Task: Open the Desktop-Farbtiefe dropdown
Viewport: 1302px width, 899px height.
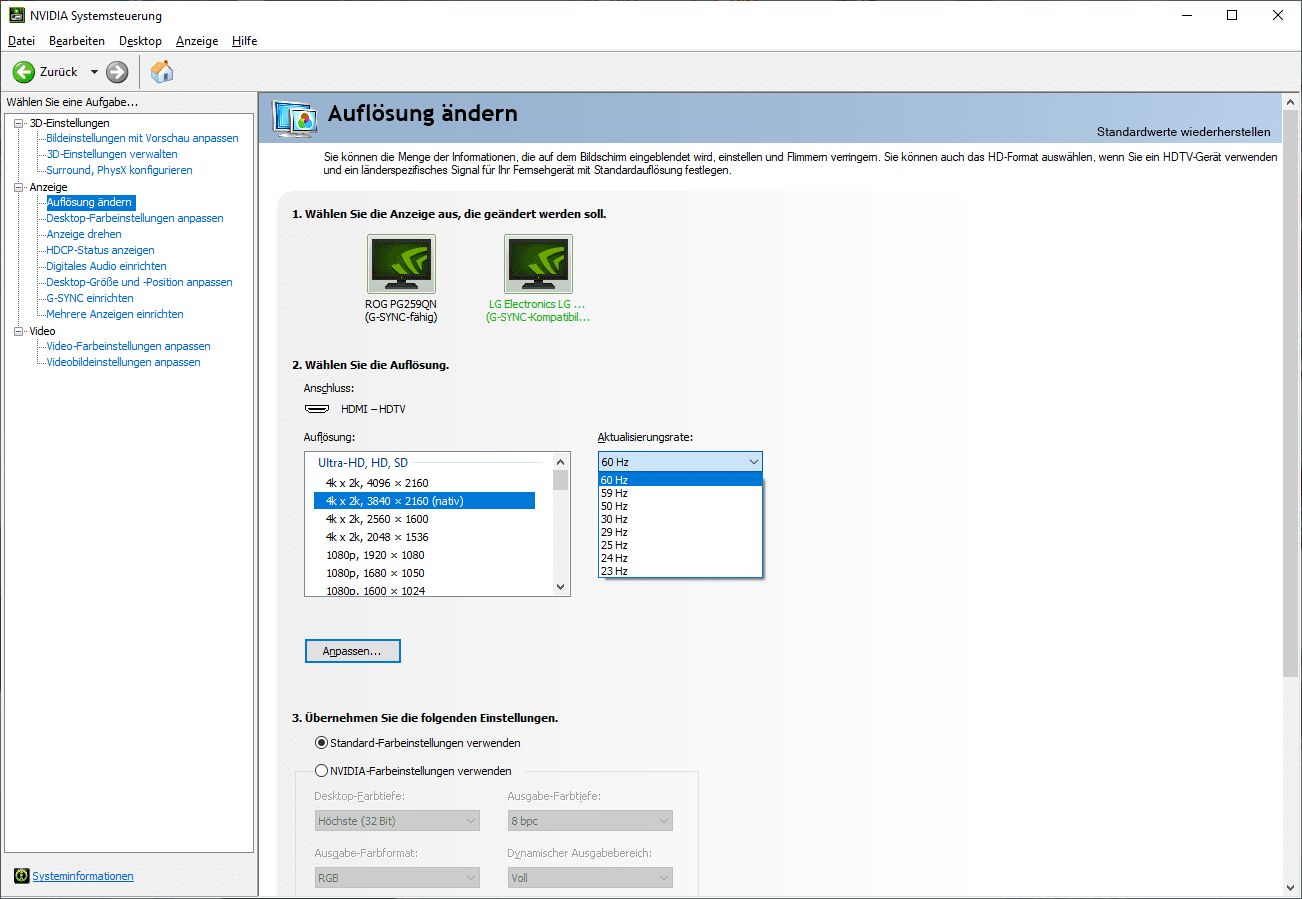Action: [x=397, y=821]
